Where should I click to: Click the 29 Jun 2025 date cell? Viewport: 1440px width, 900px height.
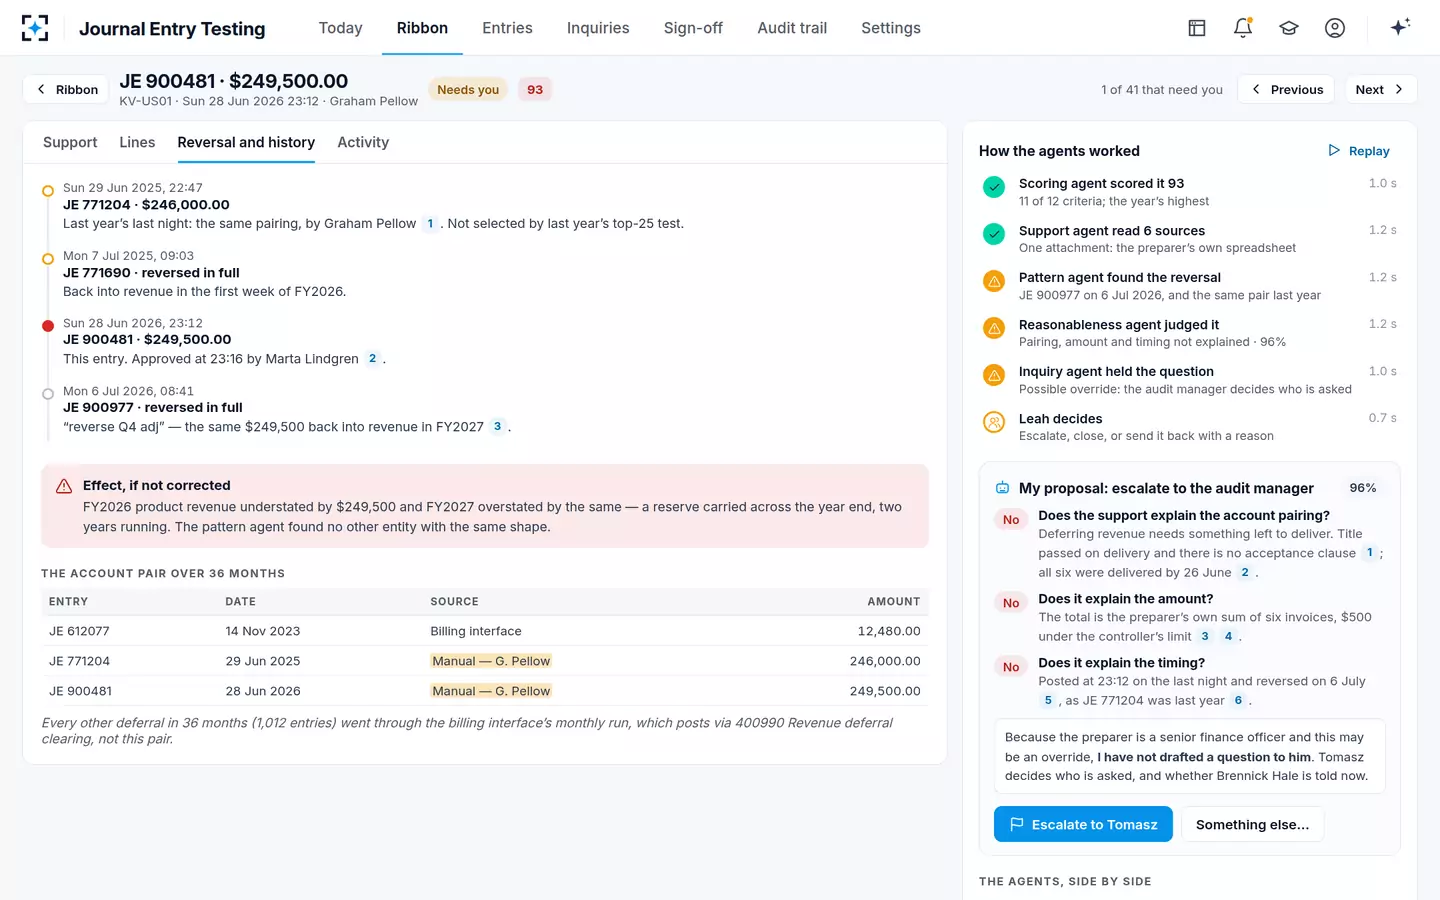pyautogui.click(x=263, y=661)
